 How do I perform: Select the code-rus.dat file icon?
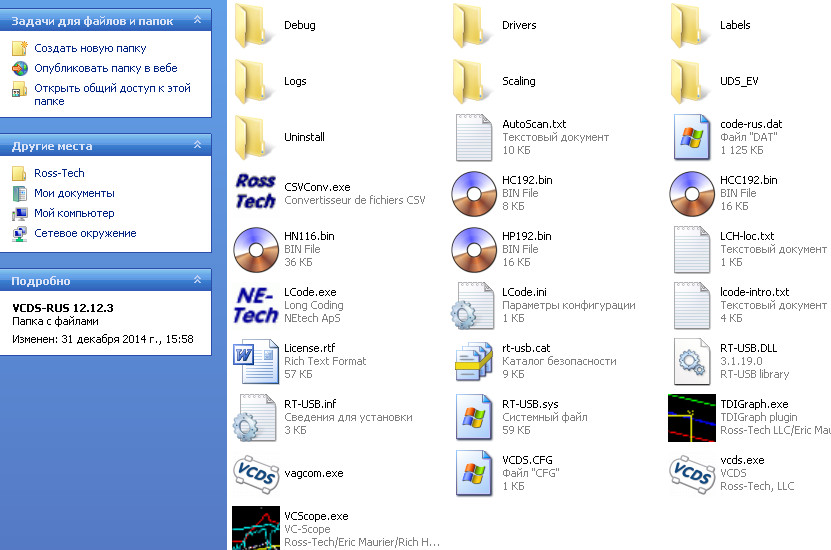point(692,137)
